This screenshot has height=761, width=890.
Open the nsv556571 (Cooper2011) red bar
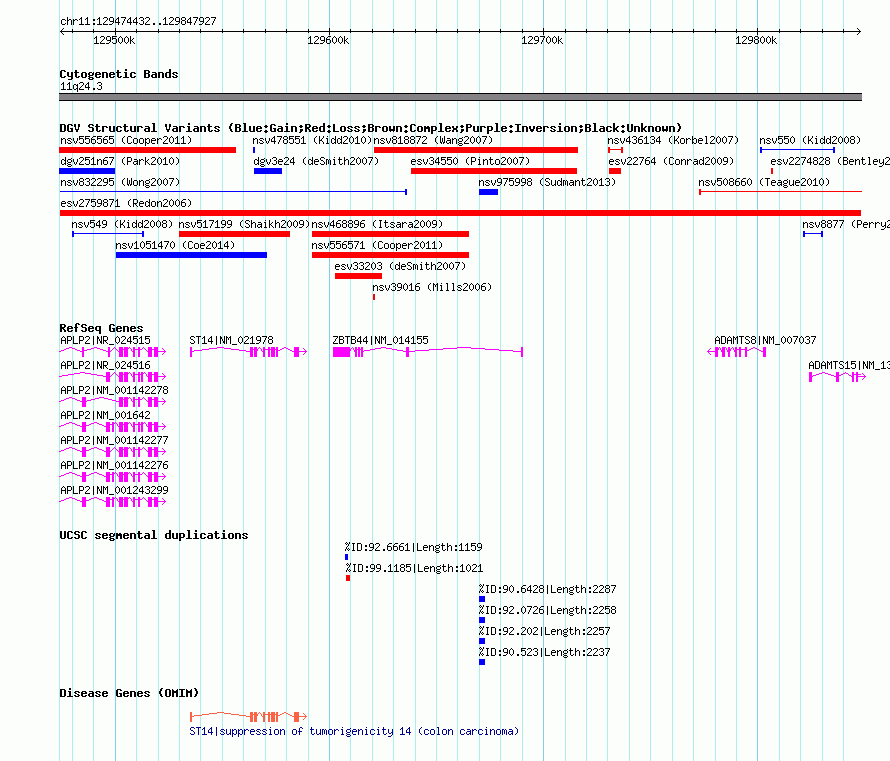click(391, 255)
